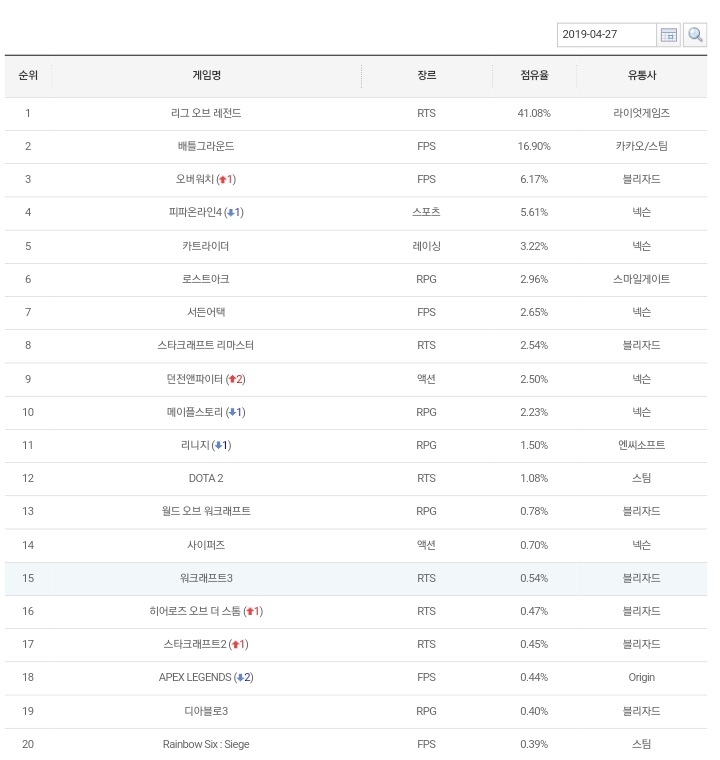The image size is (720, 760).
Task: Click red up arrow beside 던전앤파이터
Action: click(x=232, y=379)
